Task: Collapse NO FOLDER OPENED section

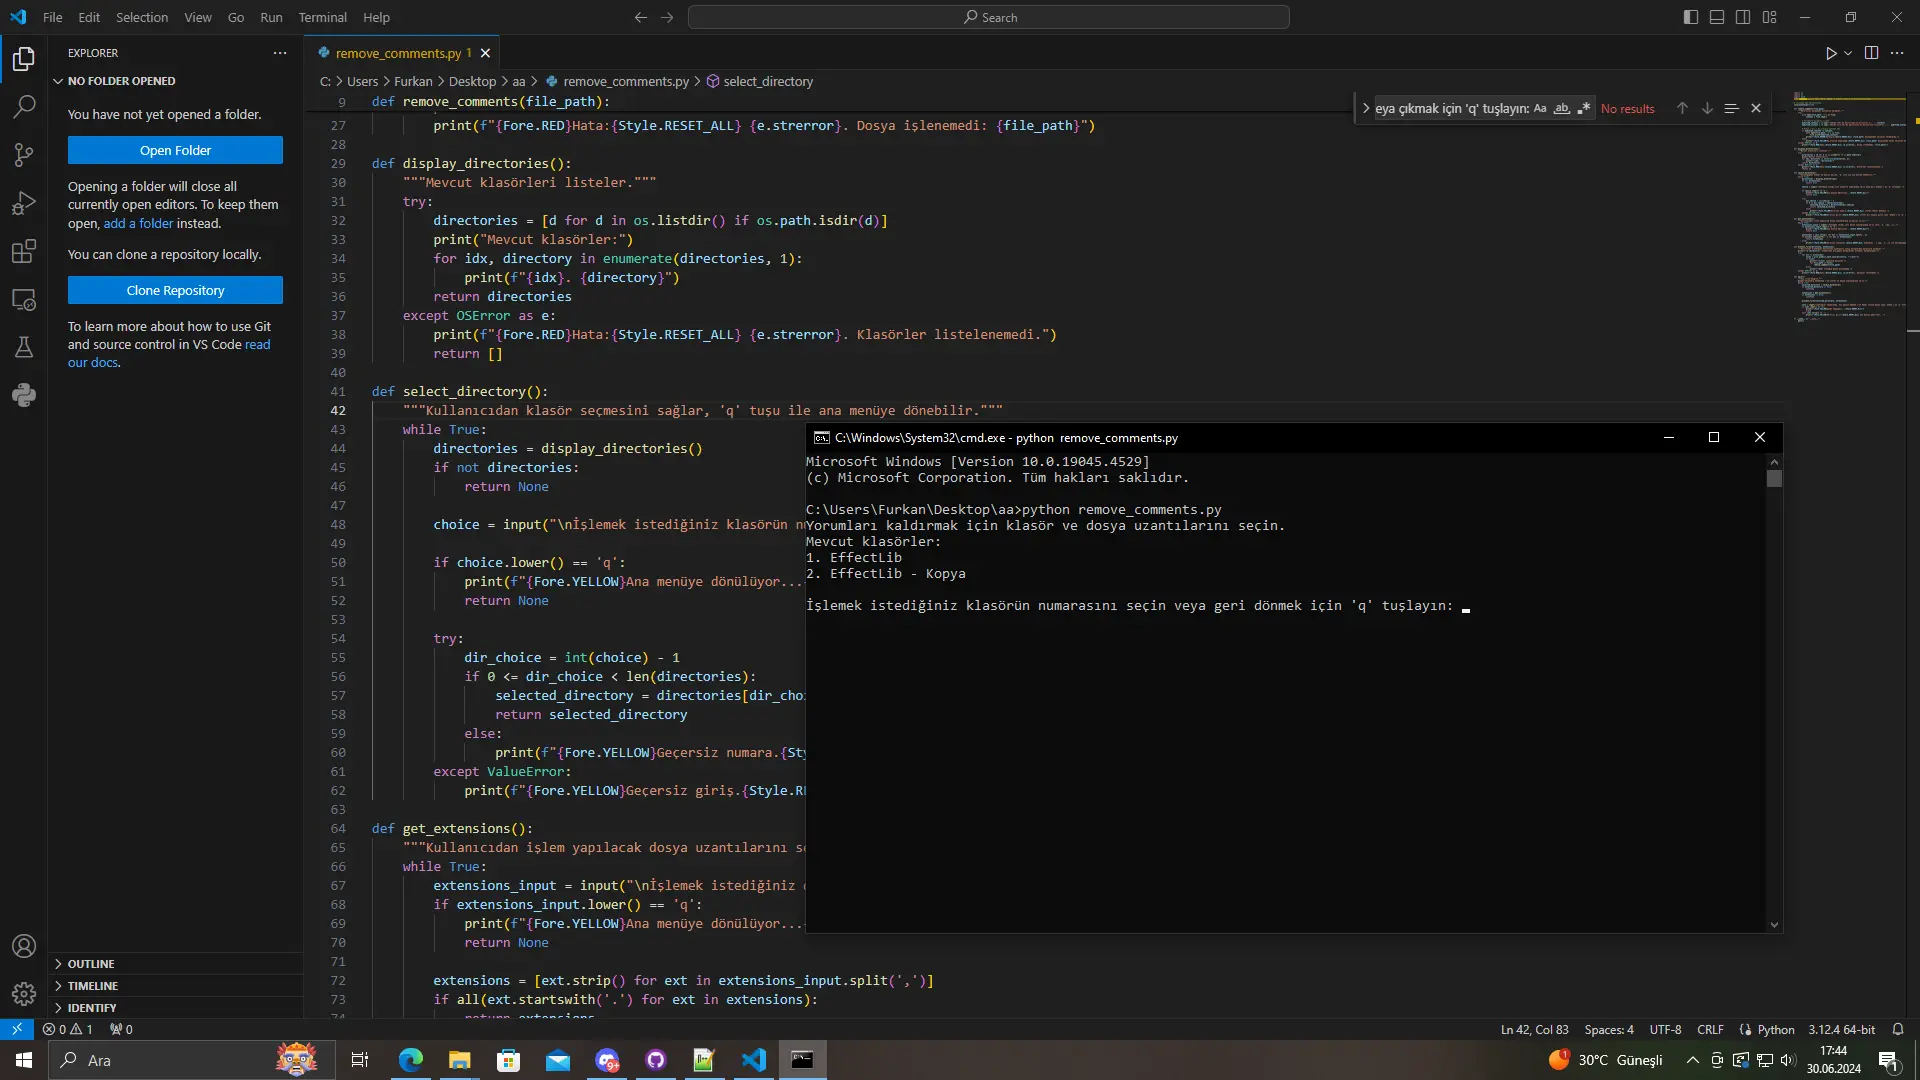Action: click(x=176, y=81)
